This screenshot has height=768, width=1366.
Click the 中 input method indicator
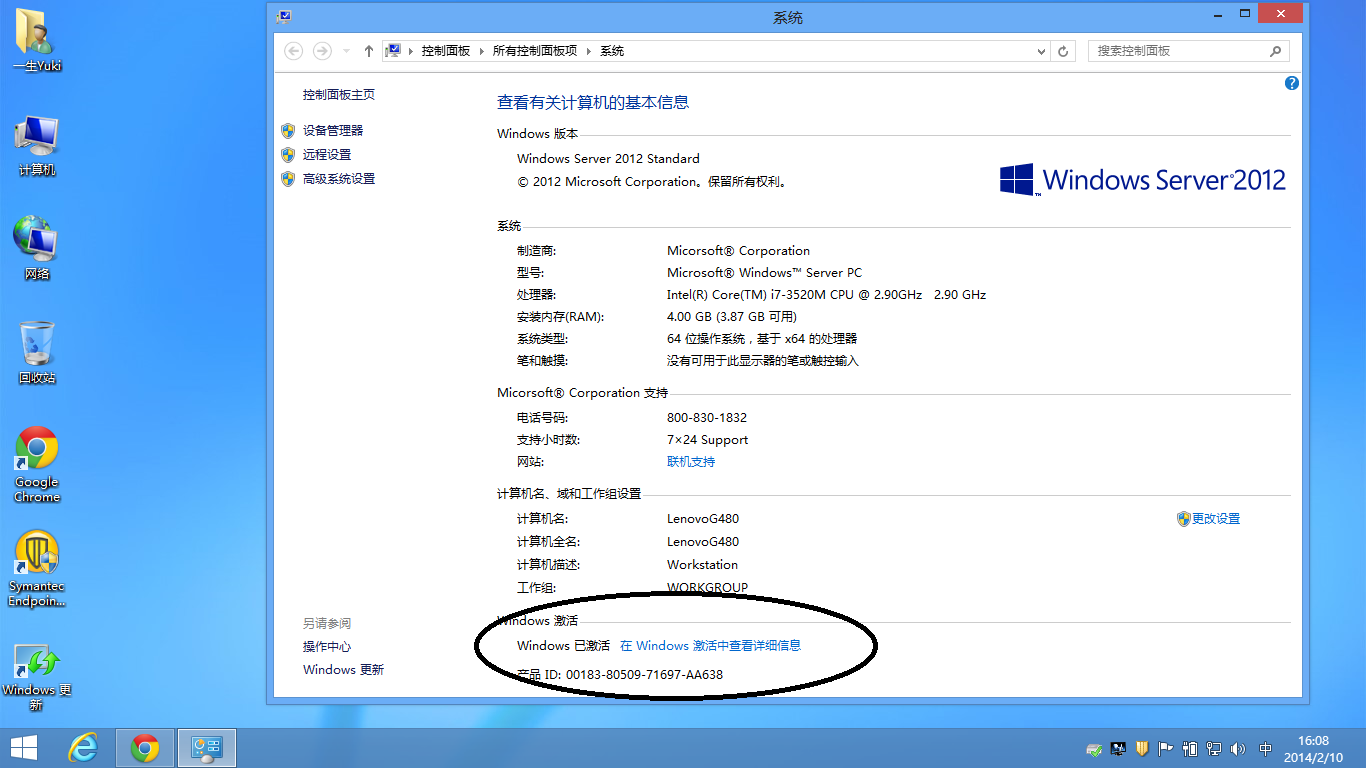click(1265, 748)
